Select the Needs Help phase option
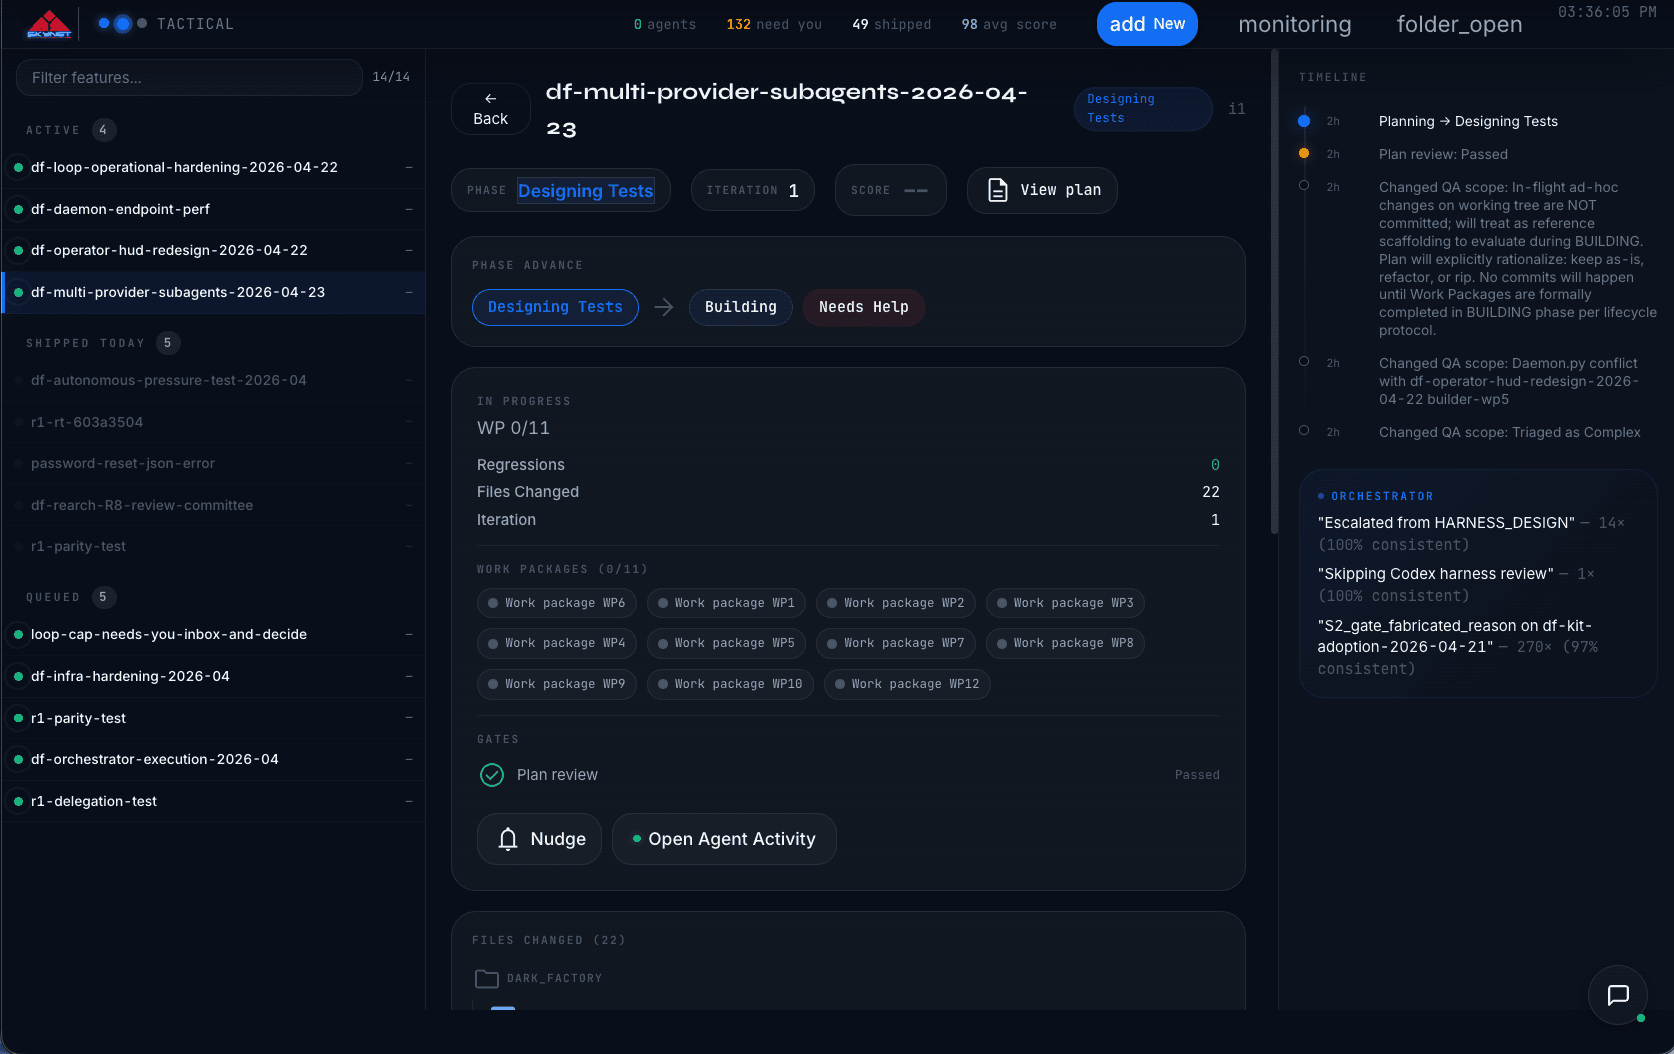1674x1054 pixels. 864,307
